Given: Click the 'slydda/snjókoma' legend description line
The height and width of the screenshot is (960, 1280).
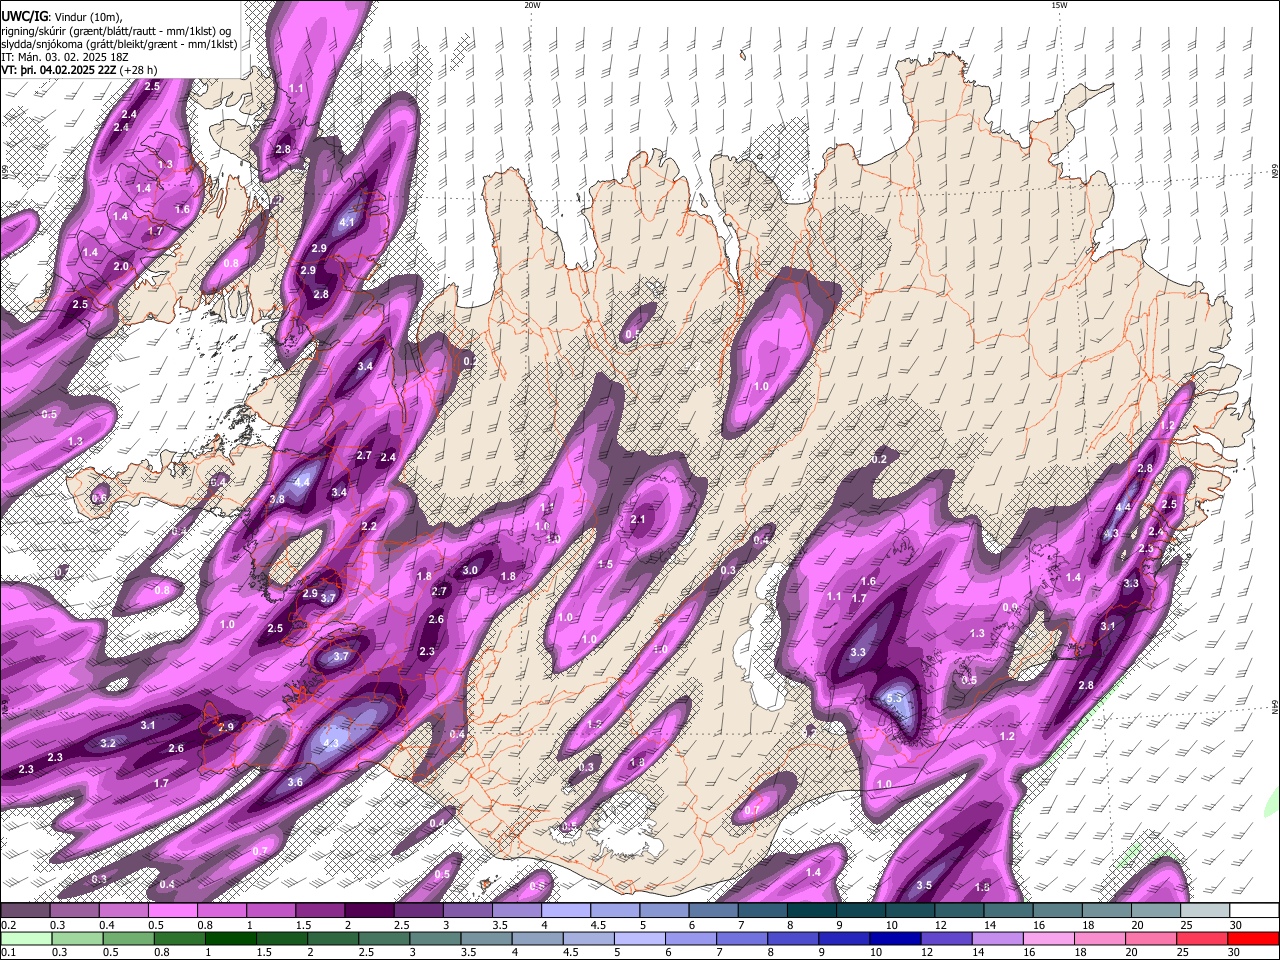Looking at the screenshot, I should point(119,44).
